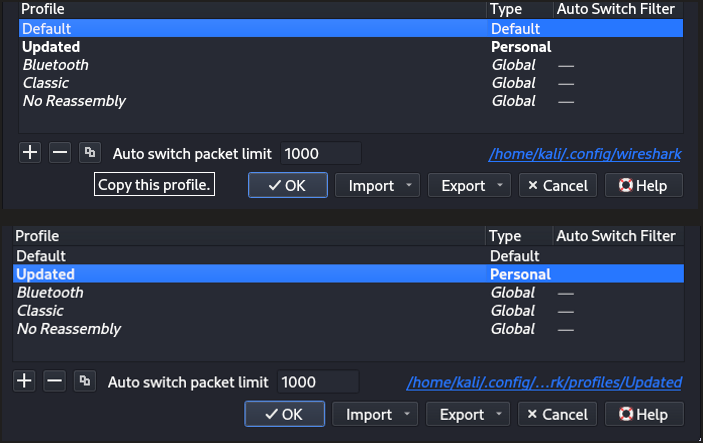Click the copy profile icon in the upper dialog
Image resolution: width=703 pixels, height=443 pixels.
coord(90,153)
